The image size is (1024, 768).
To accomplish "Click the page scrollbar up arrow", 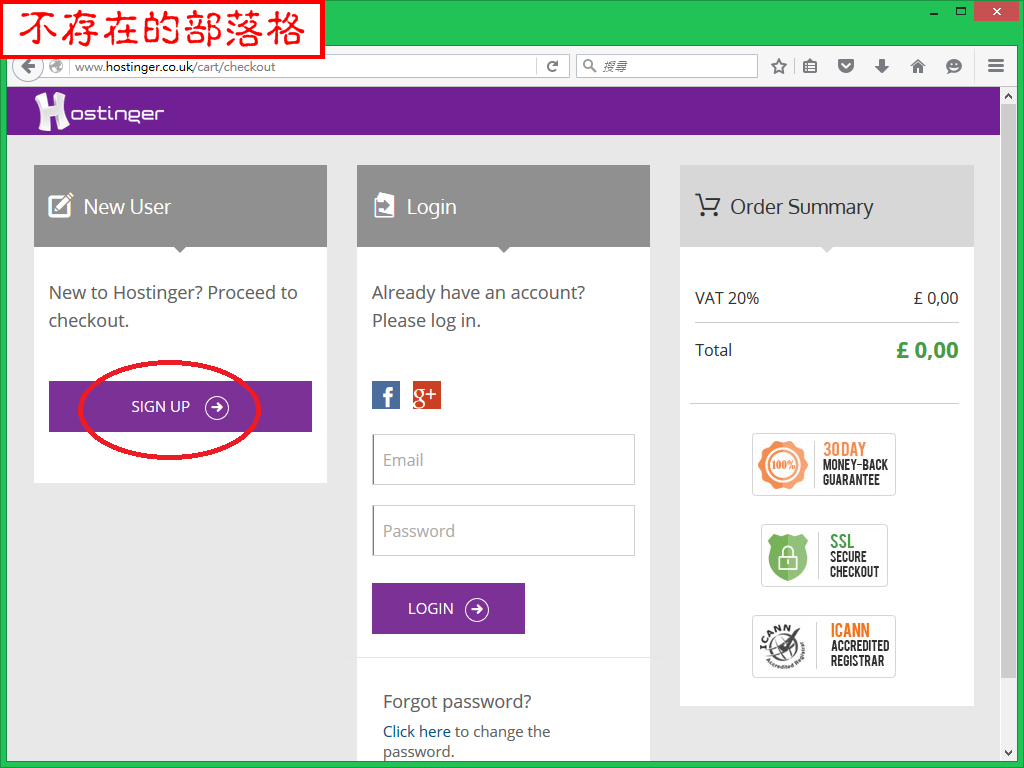I will [x=1008, y=96].
